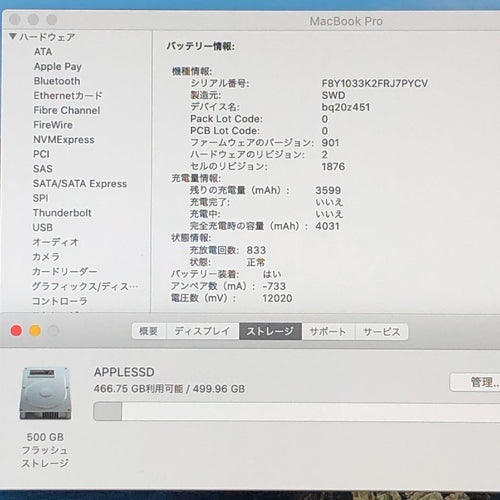The width and height of the screenshot is (500, 500).
Task: Click the 充電量情報 section label
Action: click(x=196, y=178)
